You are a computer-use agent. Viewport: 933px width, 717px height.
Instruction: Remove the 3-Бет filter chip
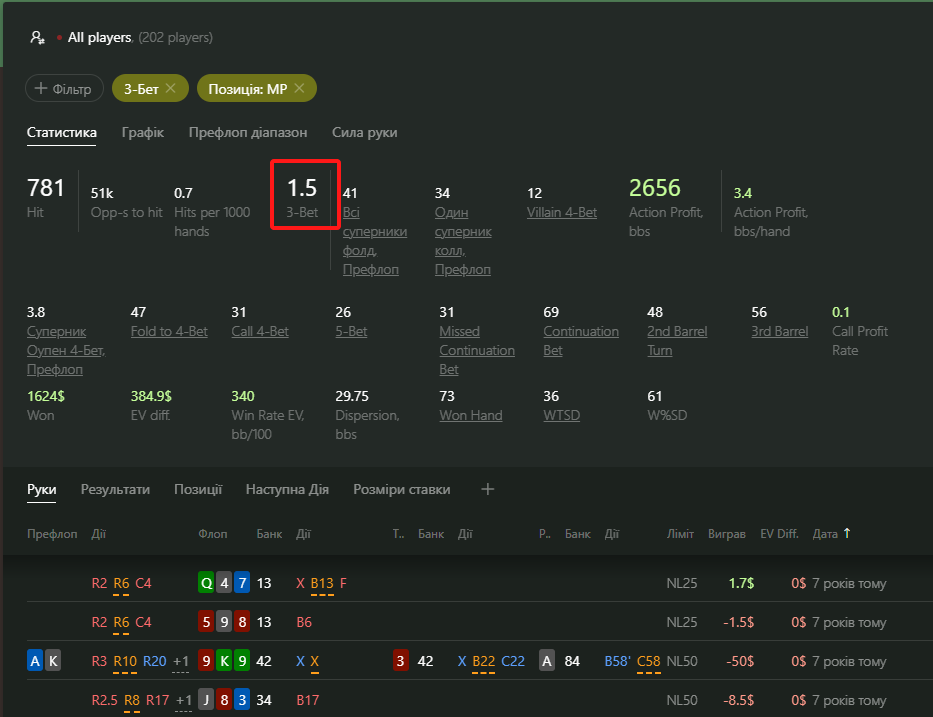point(171,88)
